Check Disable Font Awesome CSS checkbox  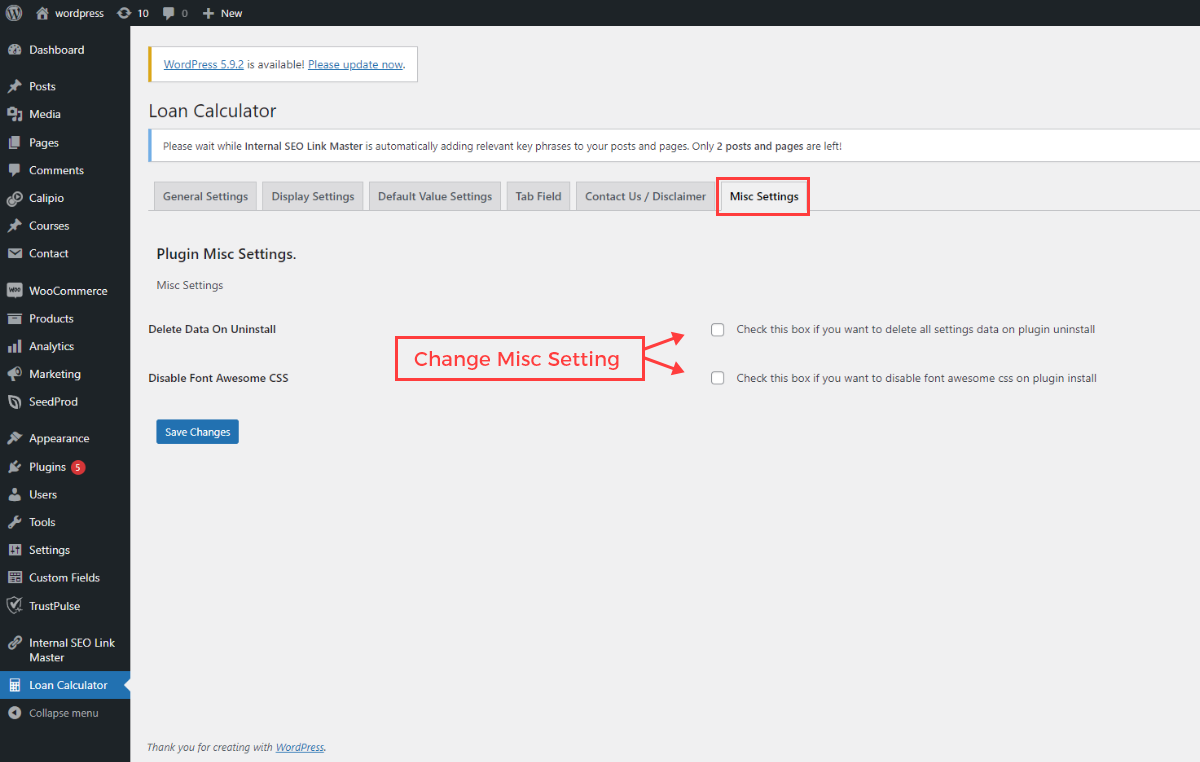717,378
